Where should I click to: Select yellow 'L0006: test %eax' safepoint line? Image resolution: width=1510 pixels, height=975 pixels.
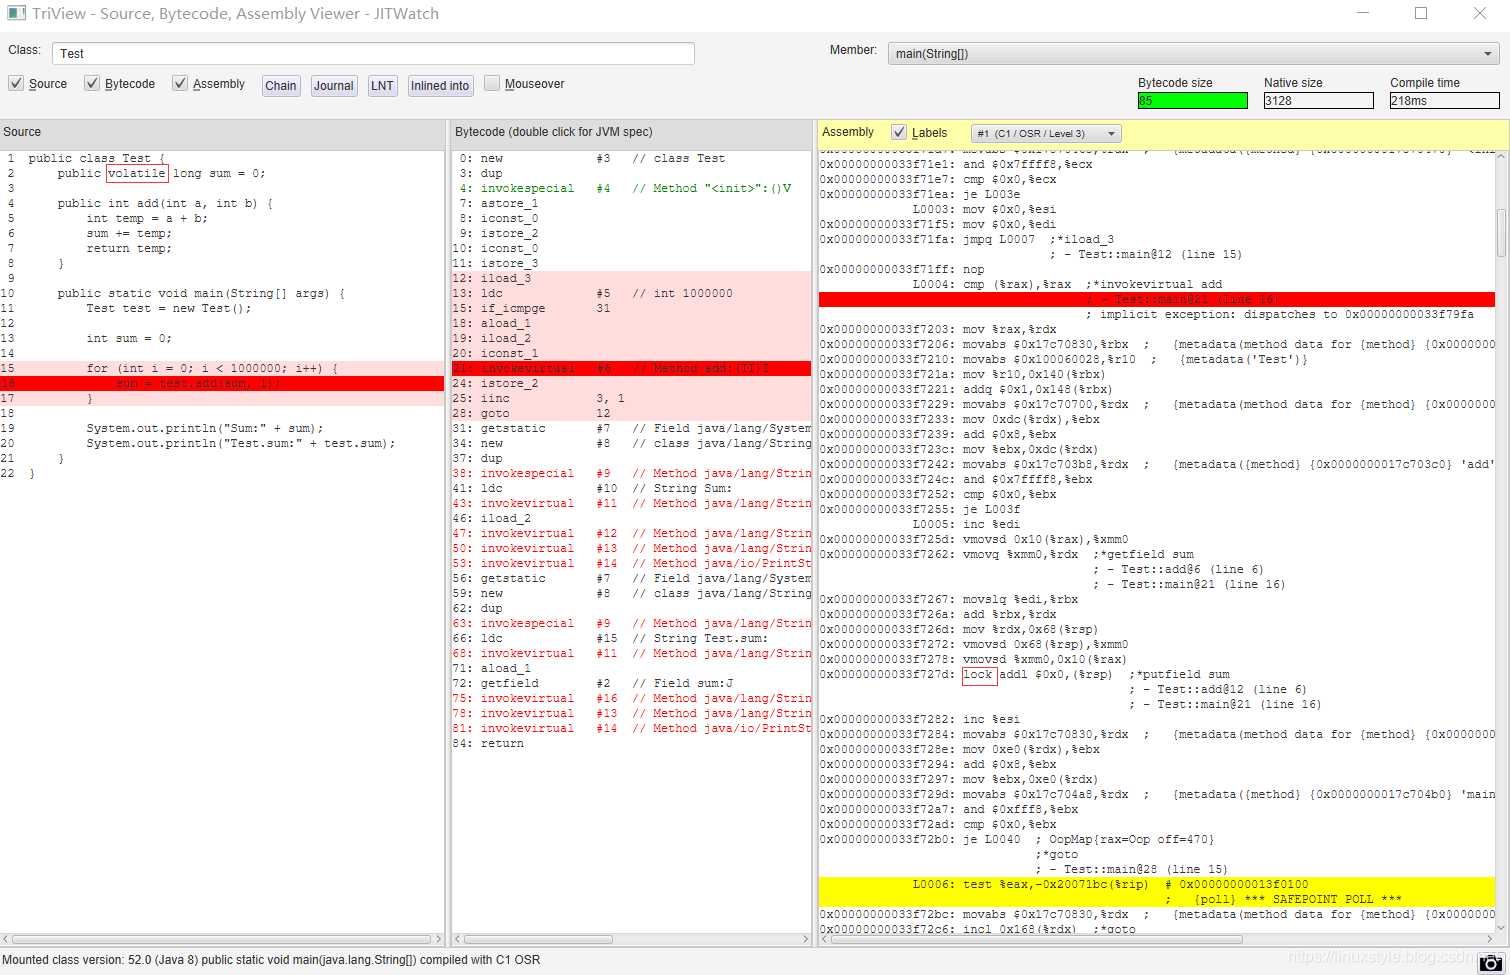coord(1157,884)
